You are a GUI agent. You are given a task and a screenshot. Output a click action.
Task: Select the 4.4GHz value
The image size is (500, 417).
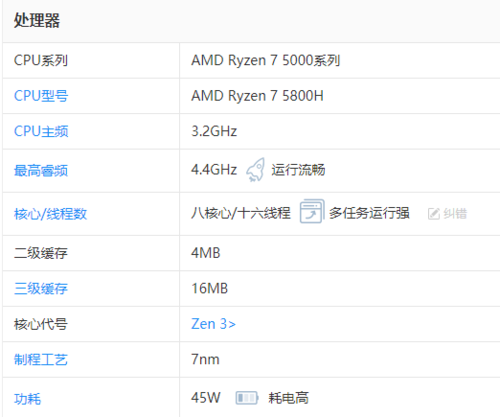[x=214, y=170]
